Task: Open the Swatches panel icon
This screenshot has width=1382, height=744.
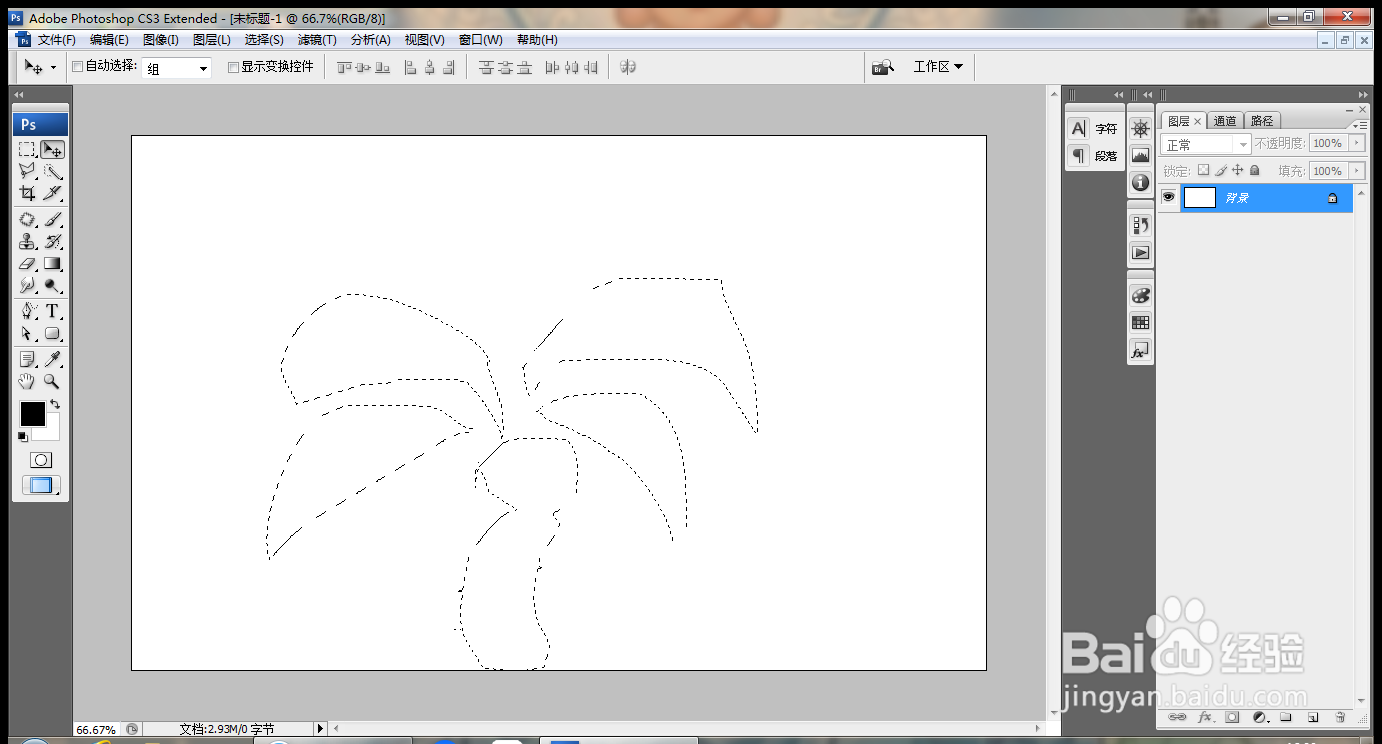Action: 1140,322
